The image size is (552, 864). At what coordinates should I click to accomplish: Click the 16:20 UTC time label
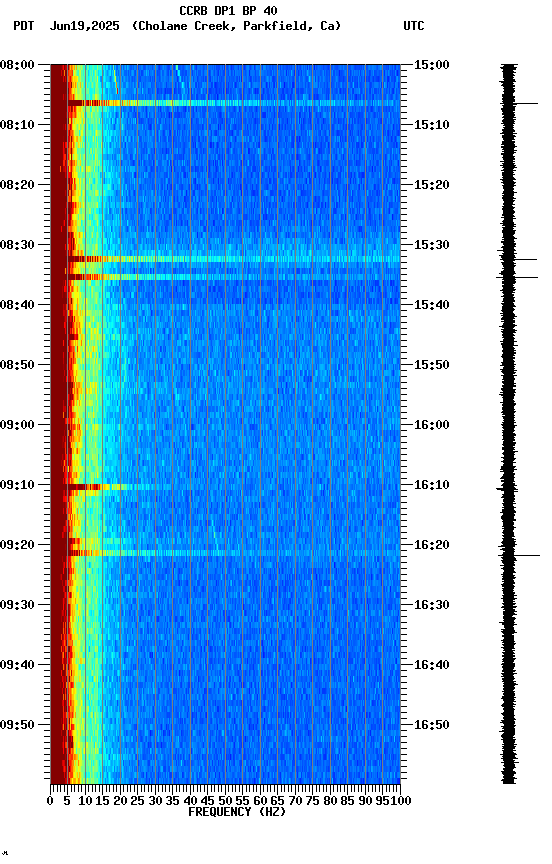click(x=431, y=545)
